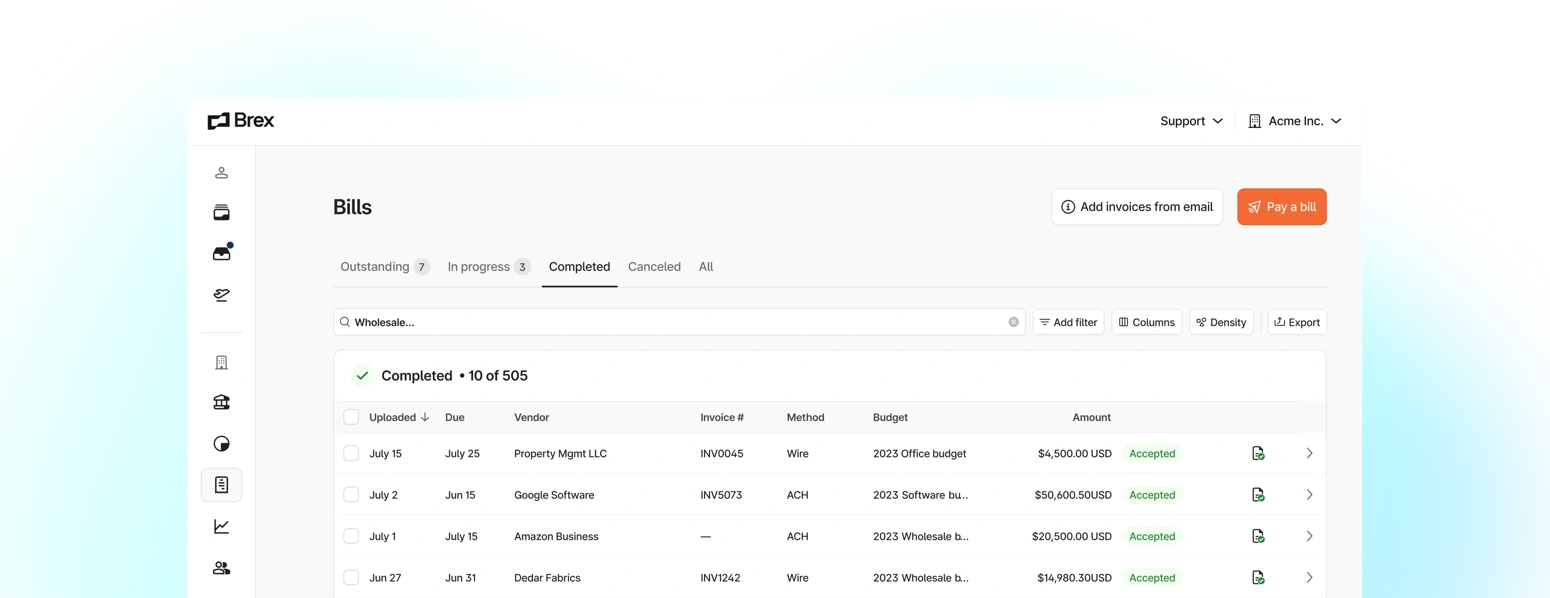Click the Brex logo

(x=240, y=121)
